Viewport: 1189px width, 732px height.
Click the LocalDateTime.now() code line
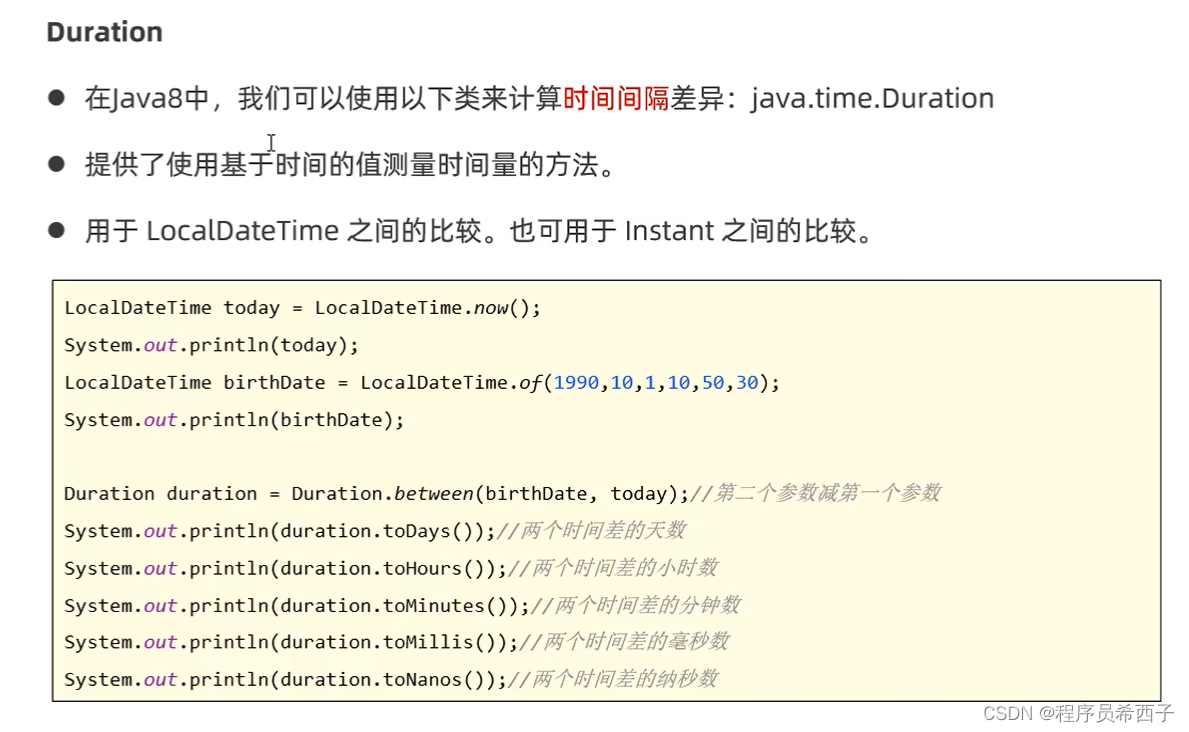(x=300, y=307)
